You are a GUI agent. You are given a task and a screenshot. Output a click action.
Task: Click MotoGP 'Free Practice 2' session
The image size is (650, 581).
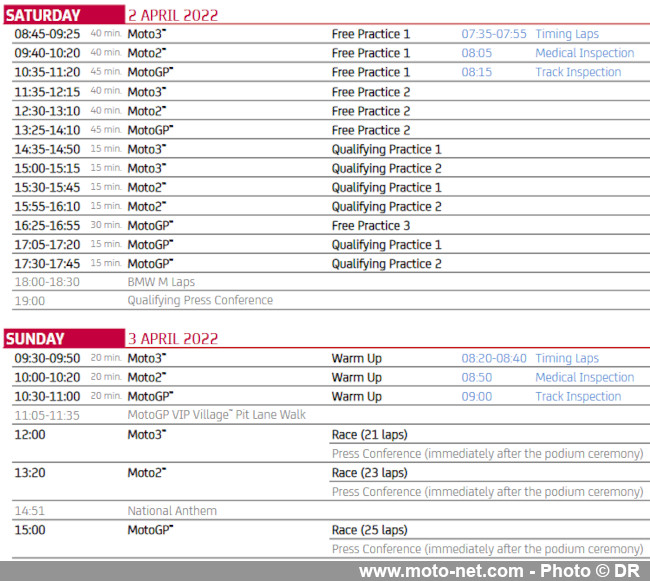(x=371, y=130)
